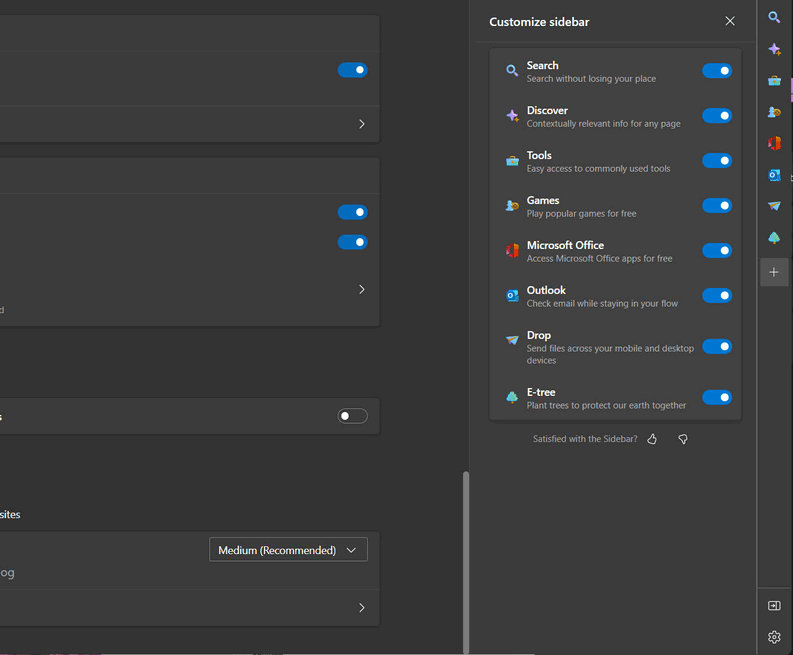Open Microsoft Office icon in sidebar strip

pyautogui.click(x=774, y=143)
